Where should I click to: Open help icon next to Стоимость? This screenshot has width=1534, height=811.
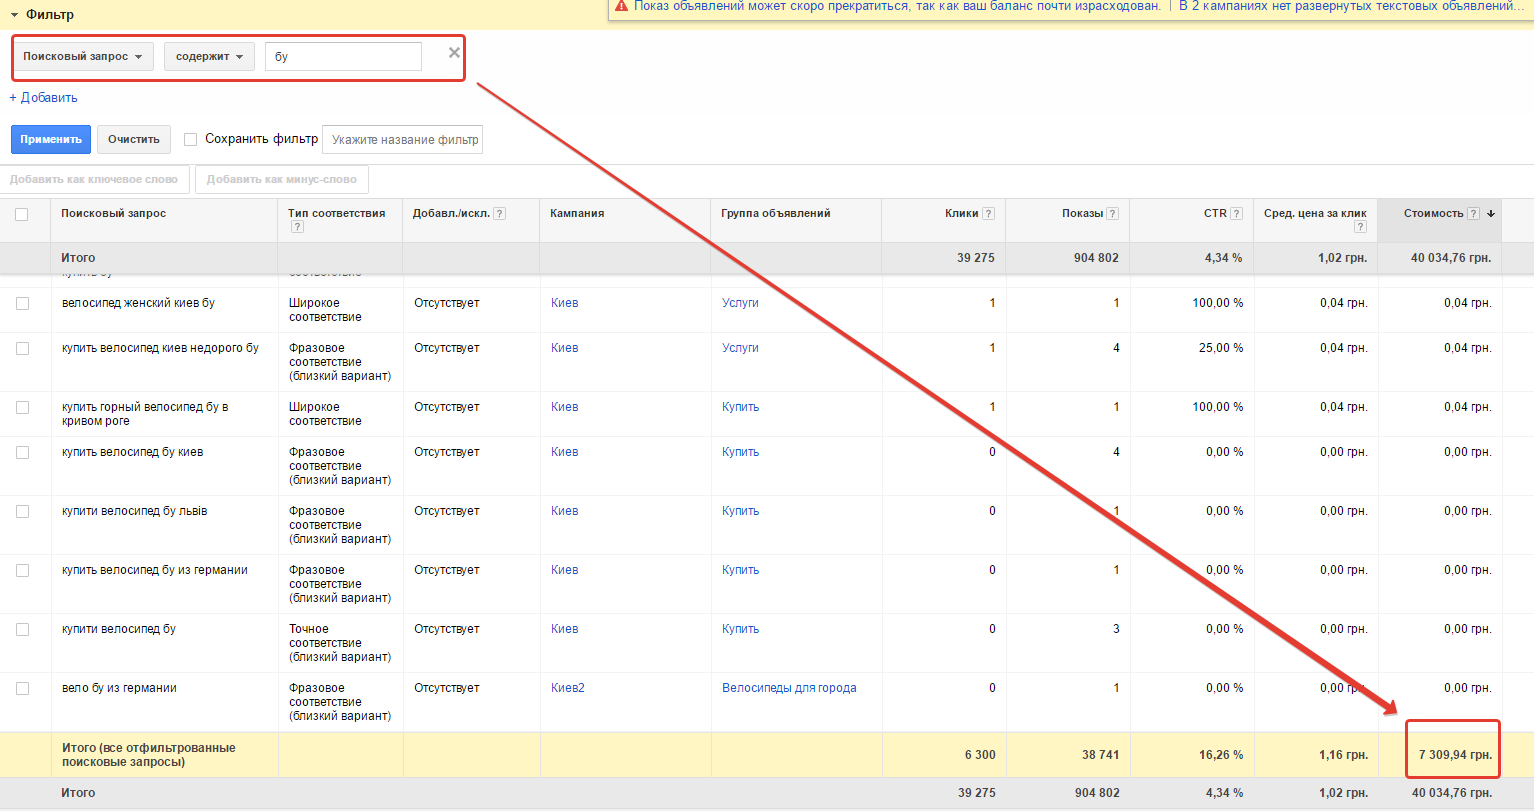pyautogui.click(x=1473, y=213)
